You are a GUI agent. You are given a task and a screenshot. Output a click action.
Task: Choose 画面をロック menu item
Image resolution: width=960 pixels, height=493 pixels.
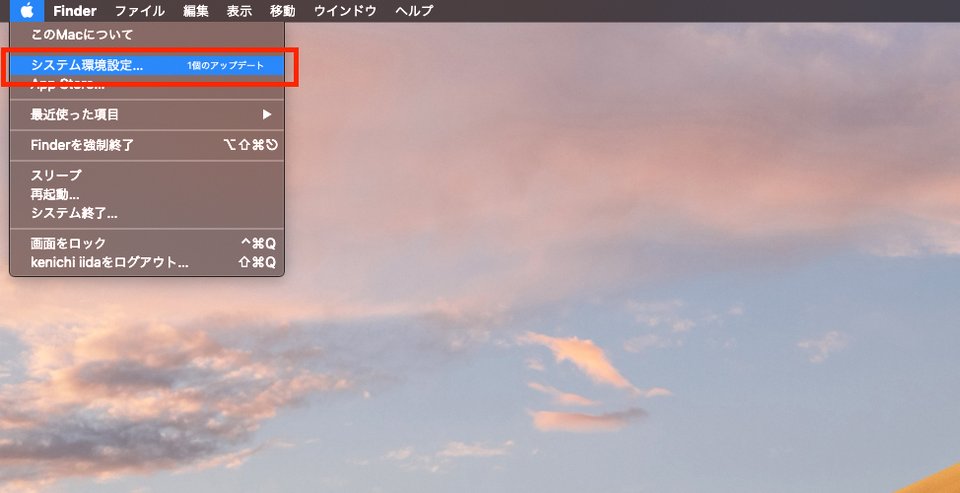coord(147,243)
